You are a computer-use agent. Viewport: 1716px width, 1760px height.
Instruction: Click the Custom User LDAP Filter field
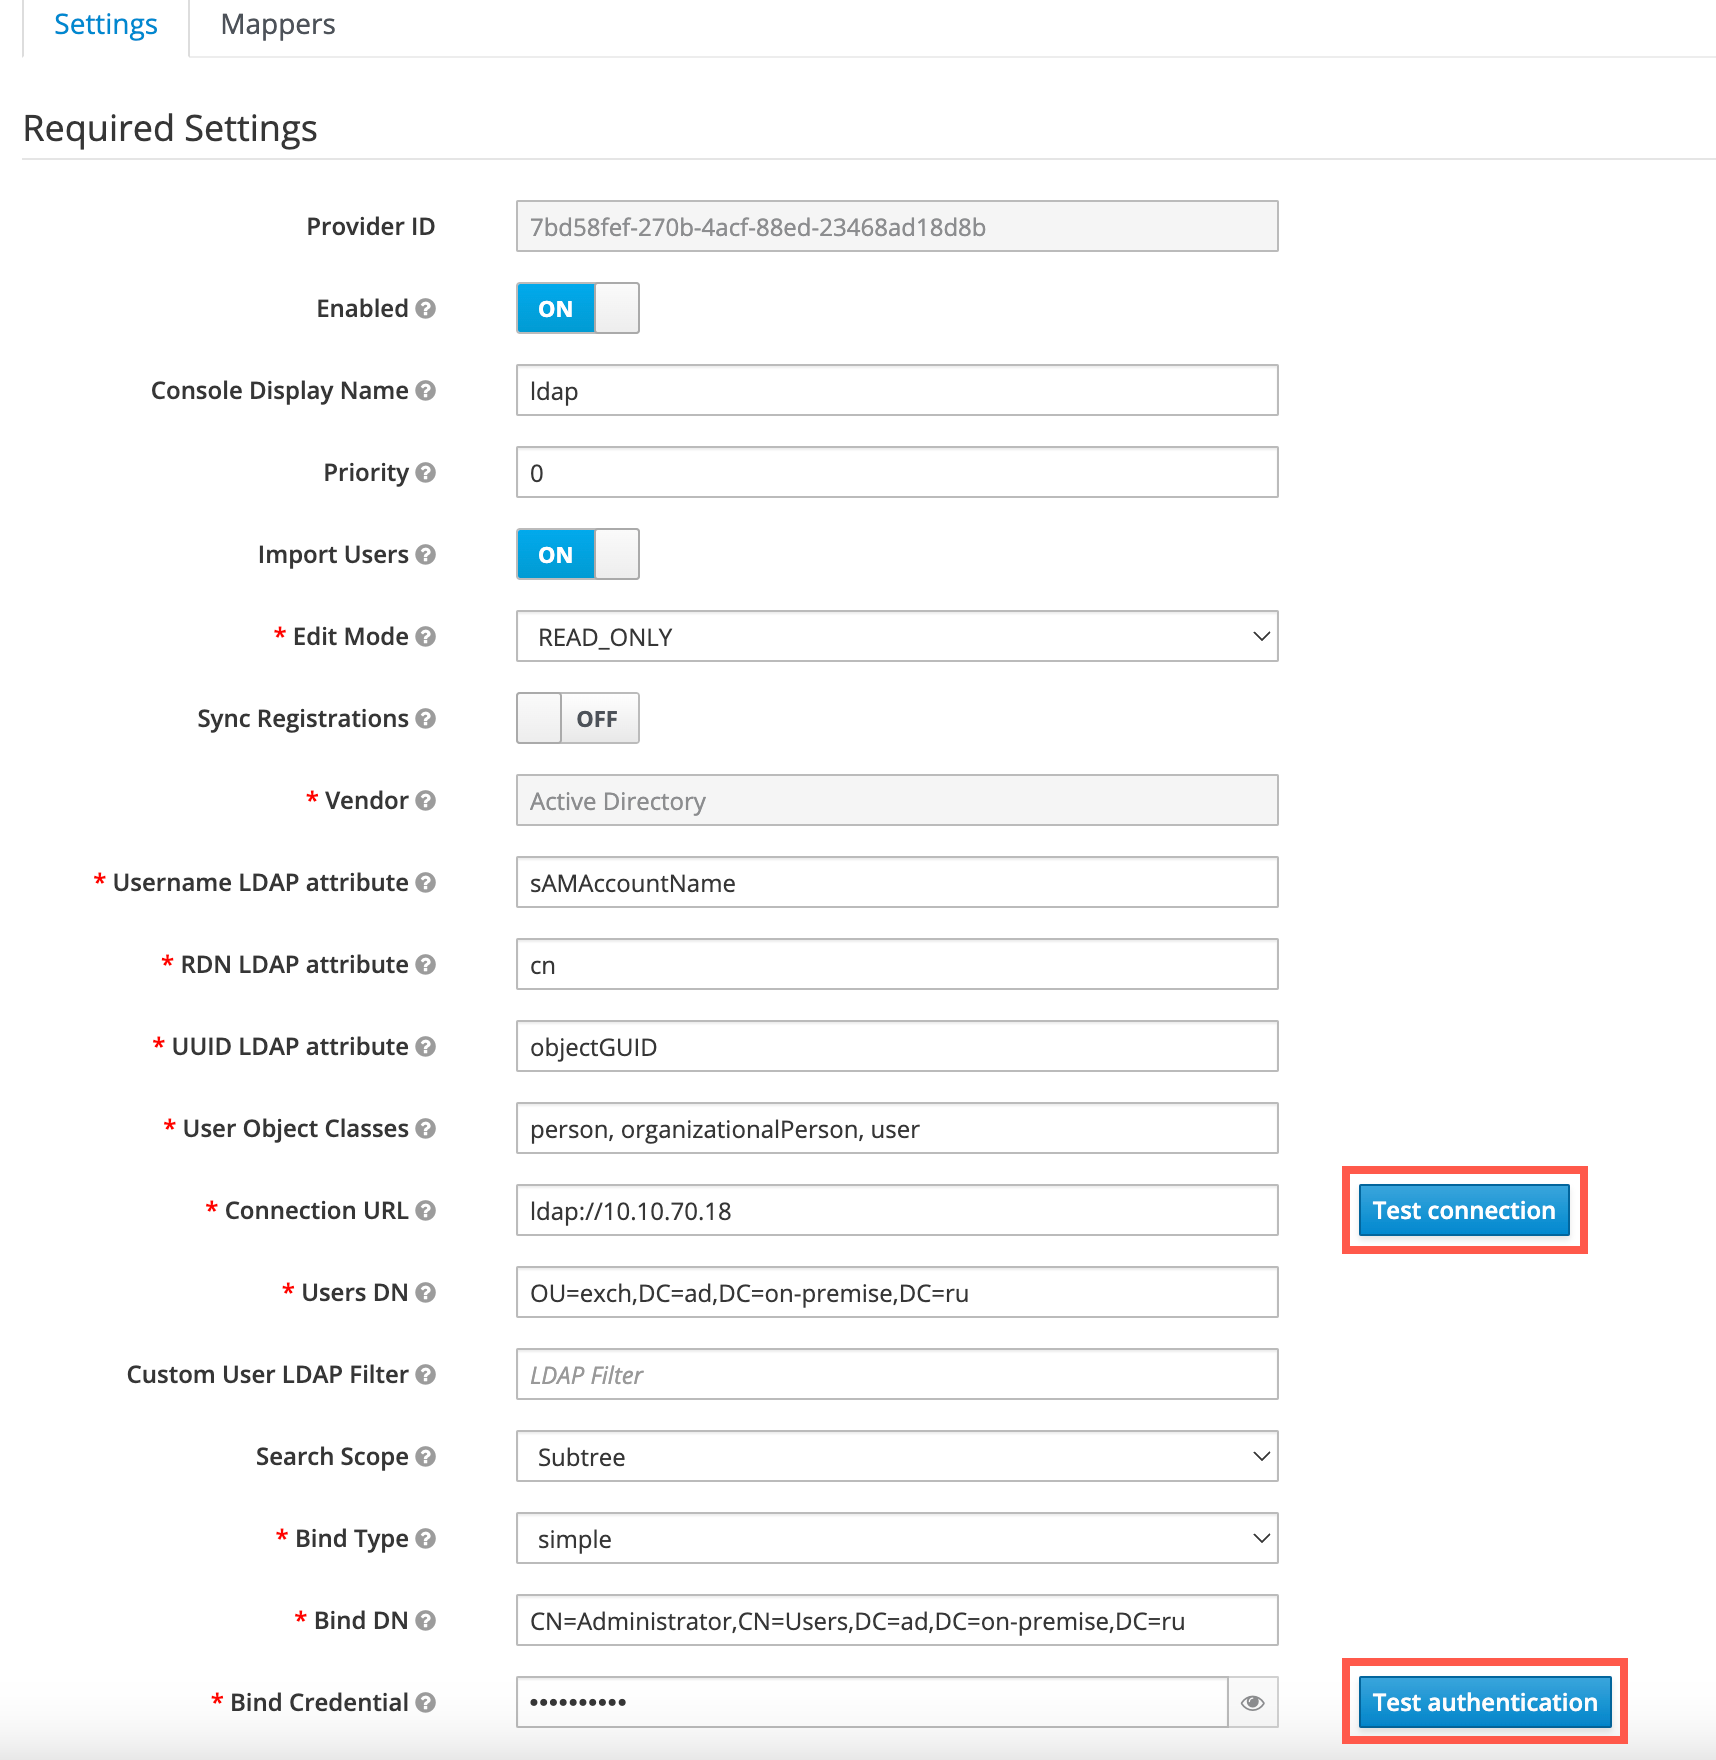896,1375
